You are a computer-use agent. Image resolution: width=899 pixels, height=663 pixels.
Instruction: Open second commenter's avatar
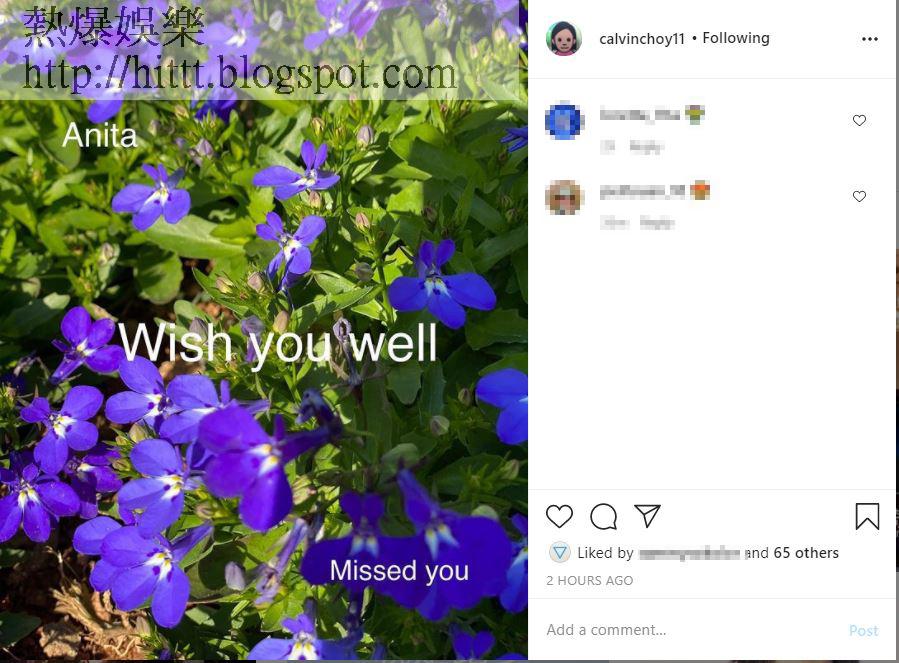click(564, 197)
